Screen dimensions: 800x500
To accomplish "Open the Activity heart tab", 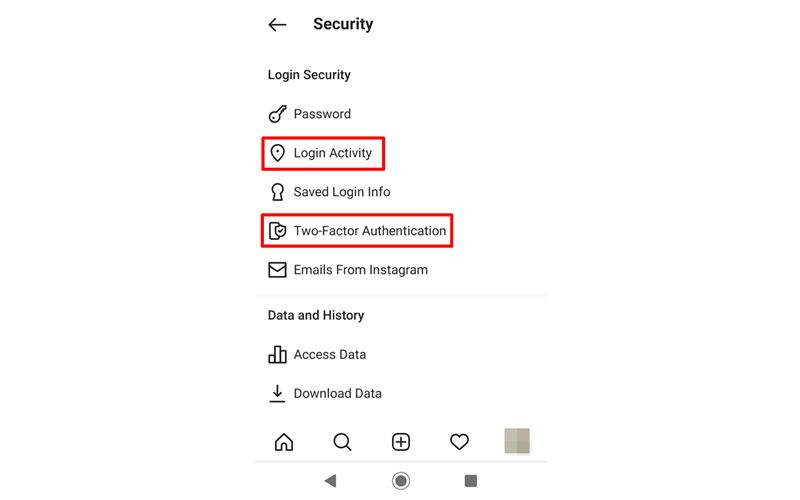I will [459, 442].
